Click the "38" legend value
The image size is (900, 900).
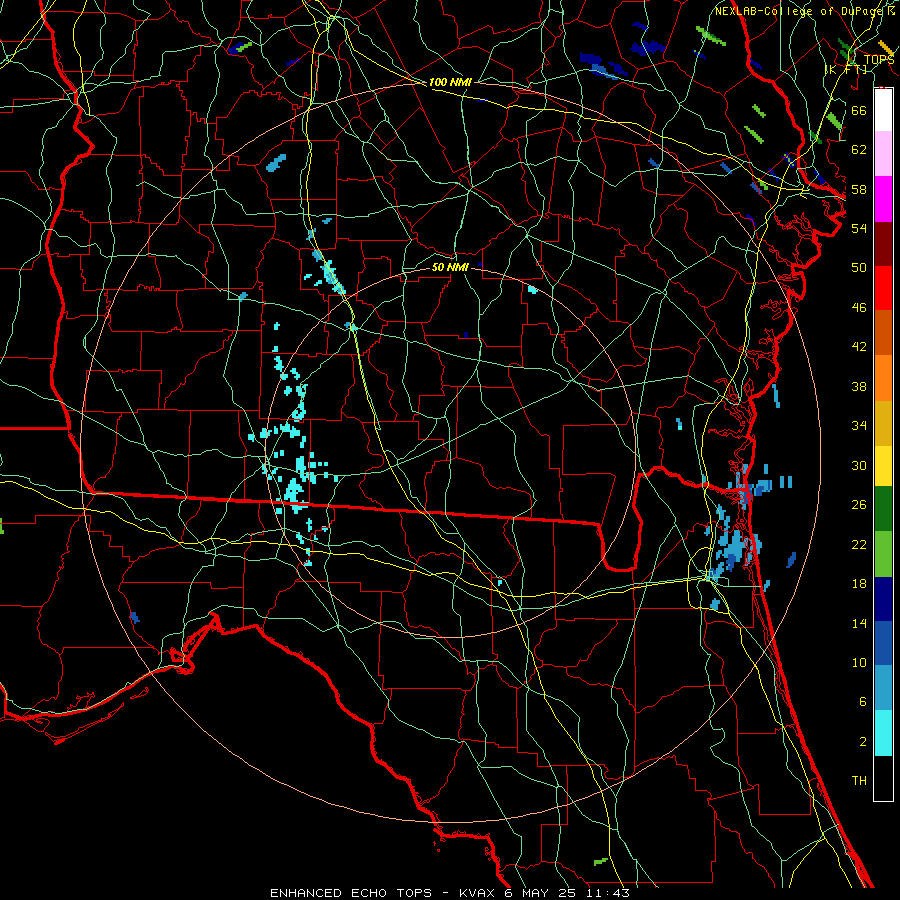click(x=859, y=387)
